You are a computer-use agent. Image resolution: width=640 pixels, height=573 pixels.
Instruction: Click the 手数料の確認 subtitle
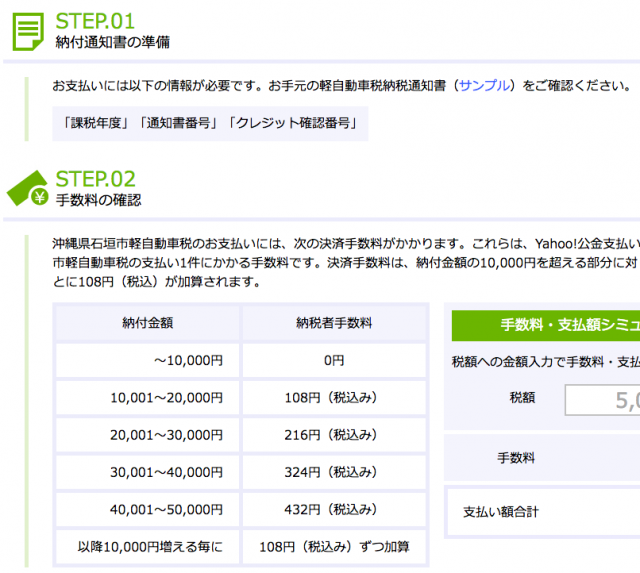point(98,200)
